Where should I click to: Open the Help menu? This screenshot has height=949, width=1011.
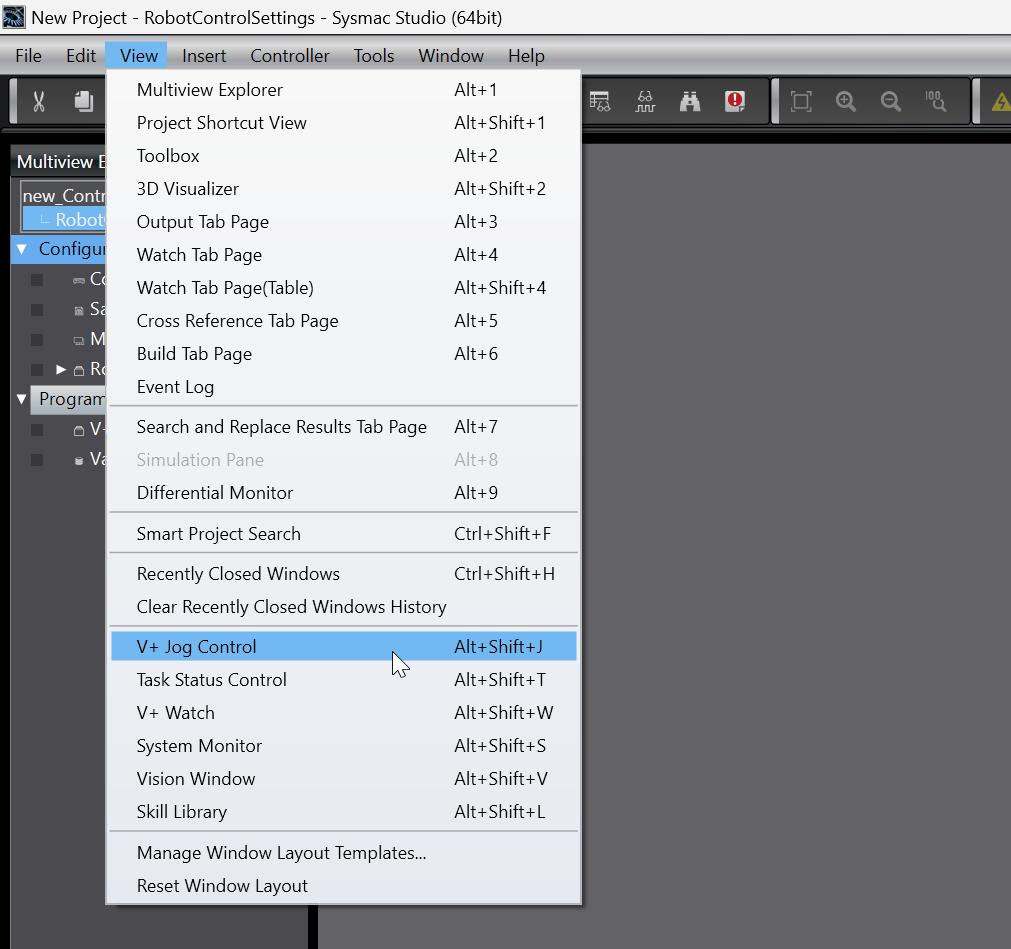click(526, 56)
